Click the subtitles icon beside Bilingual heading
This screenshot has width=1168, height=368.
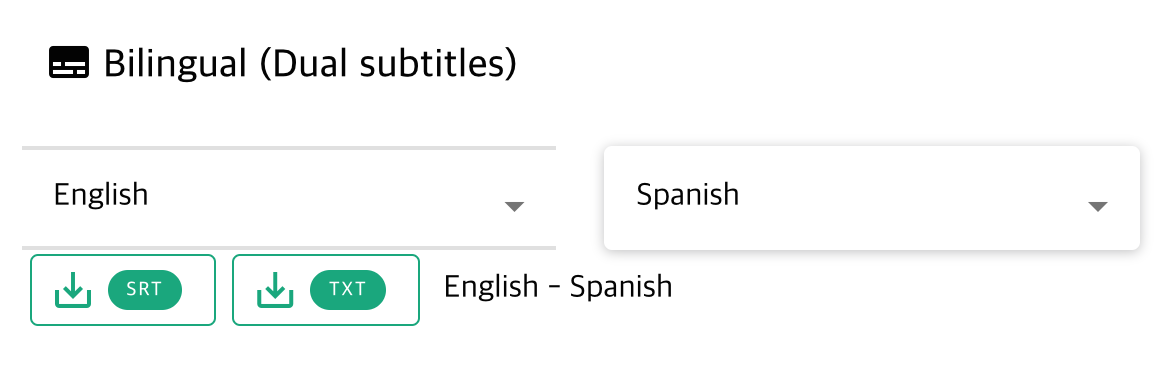tap(69, 63)
